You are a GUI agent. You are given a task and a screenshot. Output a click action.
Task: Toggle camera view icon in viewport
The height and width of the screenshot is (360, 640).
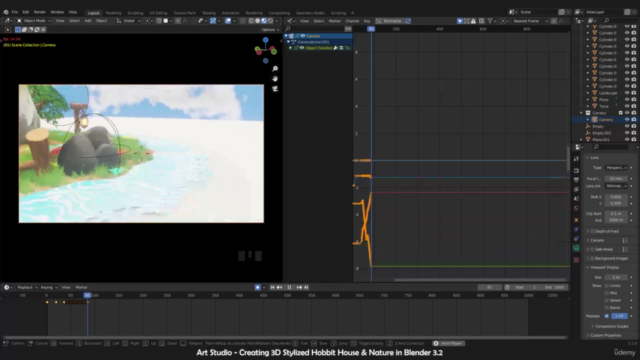pyautogui.click(x=275, y=89)
